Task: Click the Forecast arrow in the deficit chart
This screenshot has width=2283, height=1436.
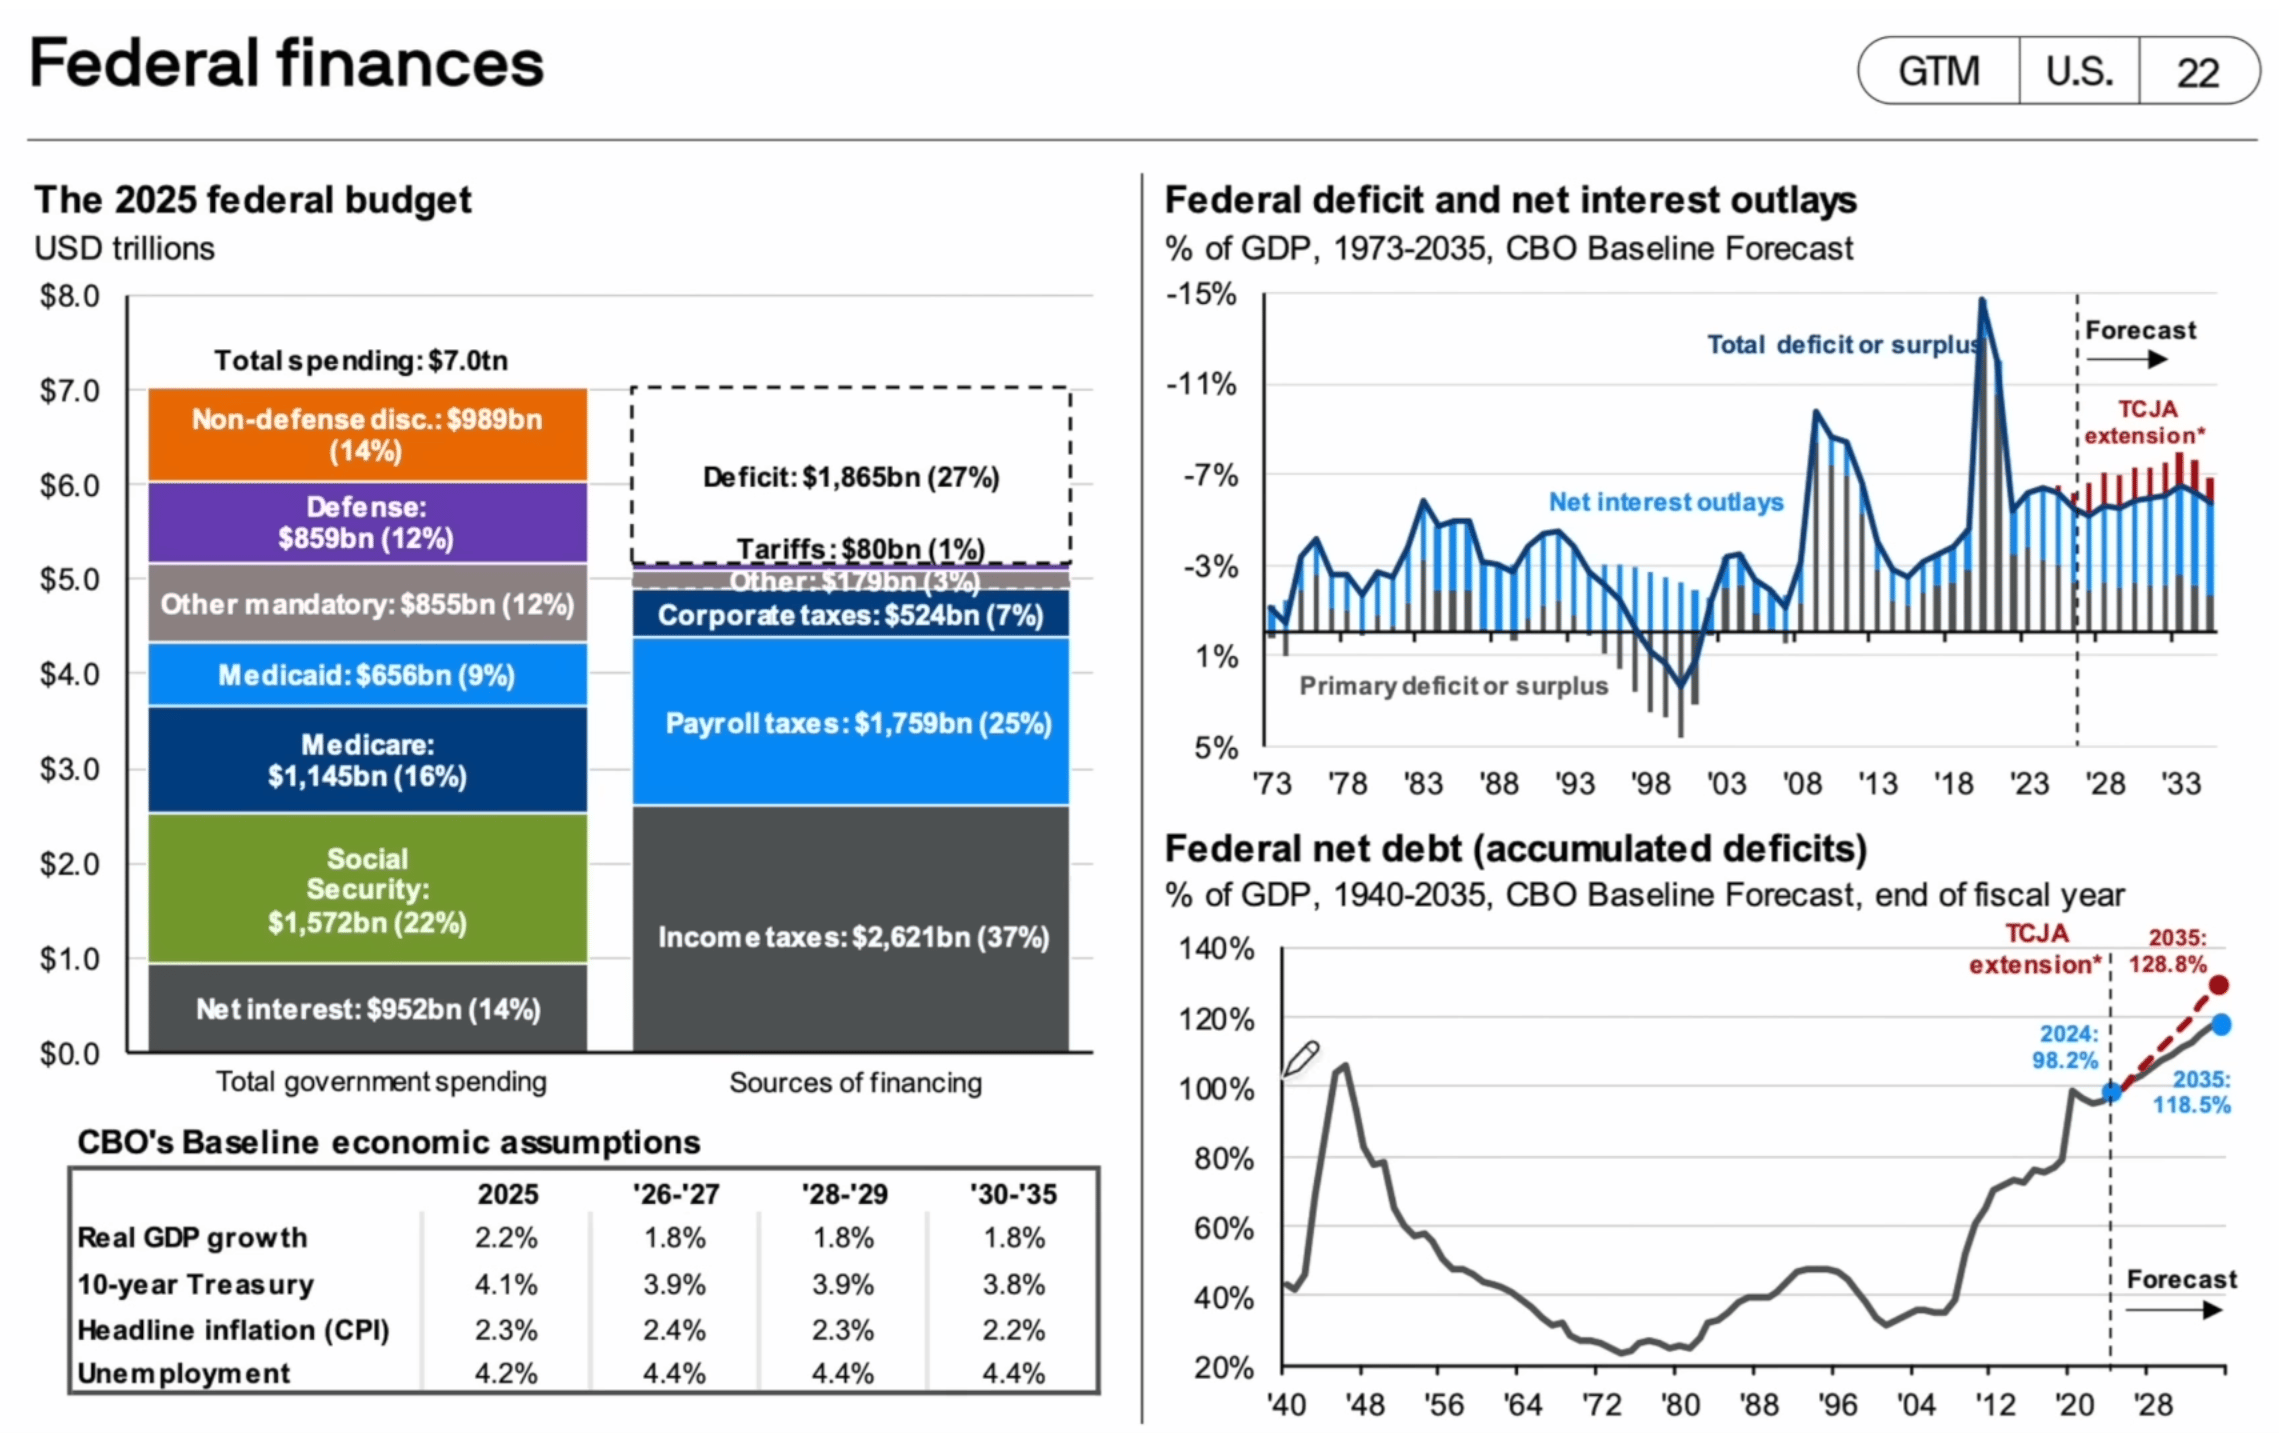Action: [2126, 360]
